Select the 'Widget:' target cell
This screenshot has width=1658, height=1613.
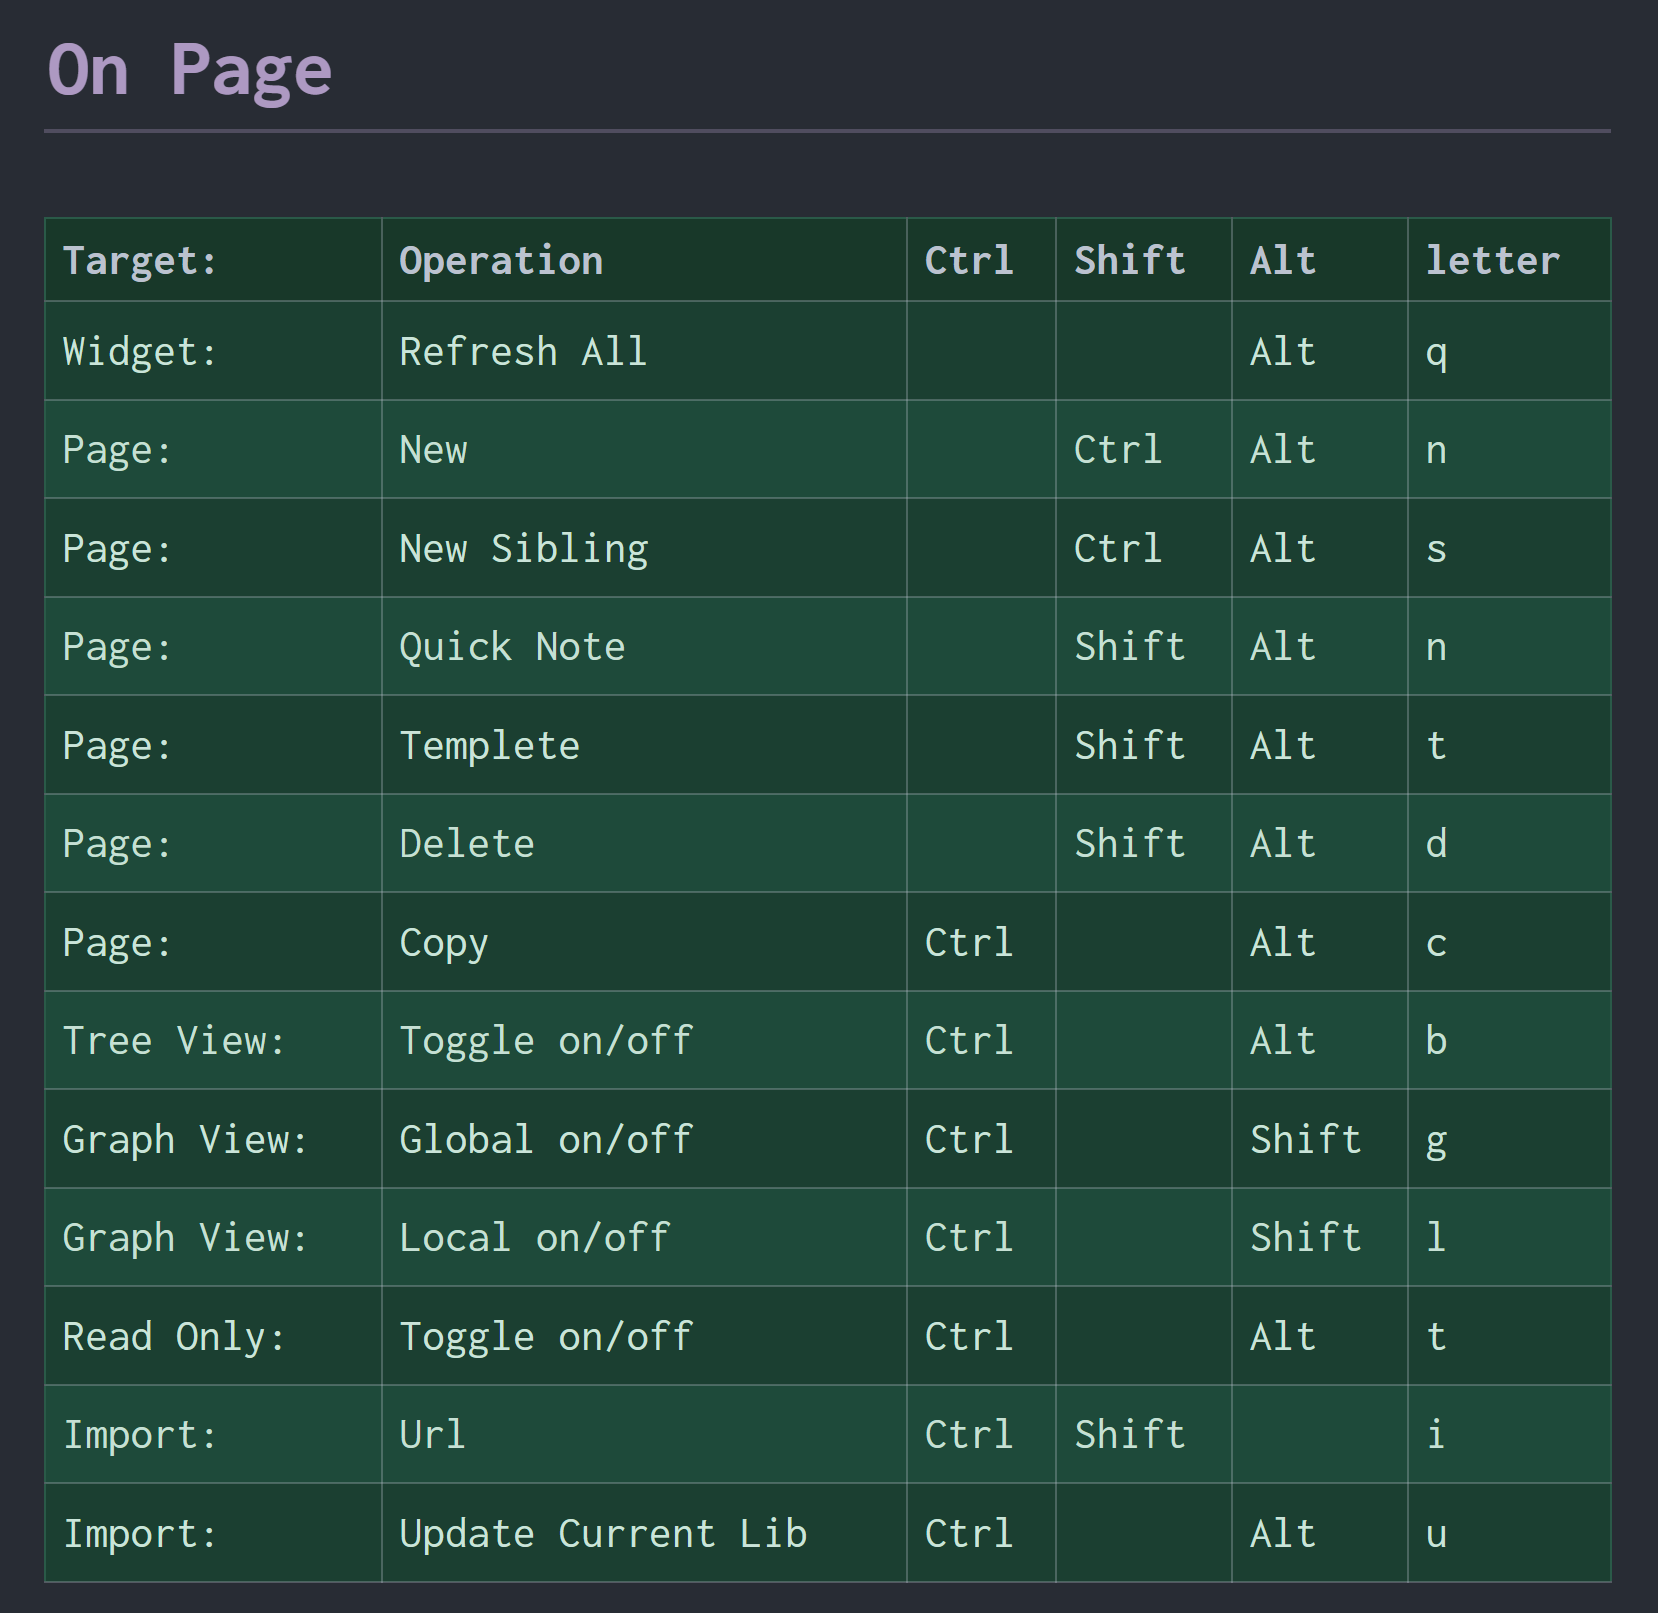click(140, 352)
